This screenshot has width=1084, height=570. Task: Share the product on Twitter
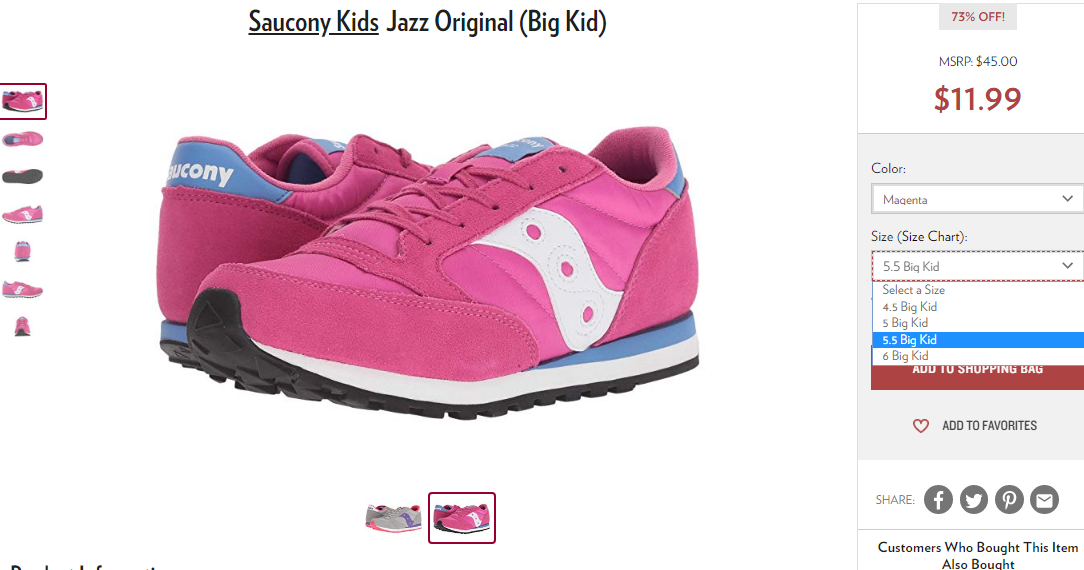point(973,499)
